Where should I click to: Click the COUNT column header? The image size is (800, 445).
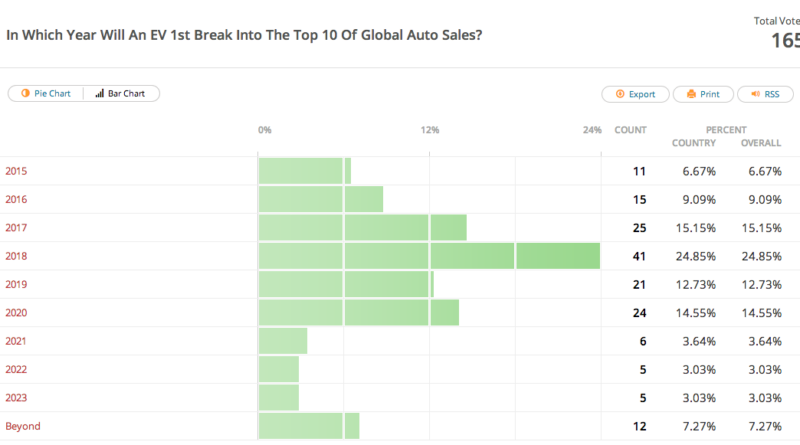coord(630,130)
